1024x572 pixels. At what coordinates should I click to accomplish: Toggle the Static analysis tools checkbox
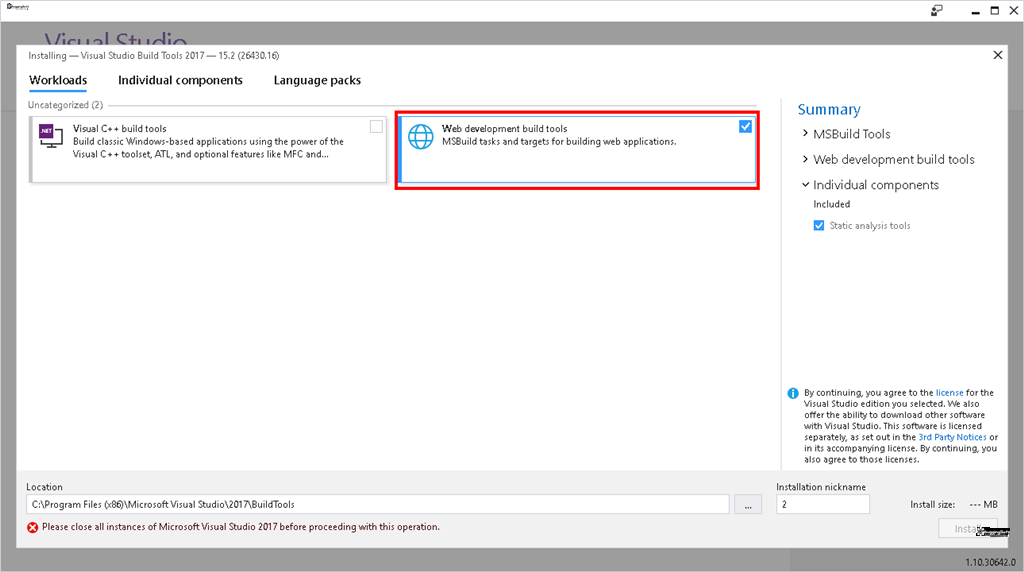[x=819, y=225]
